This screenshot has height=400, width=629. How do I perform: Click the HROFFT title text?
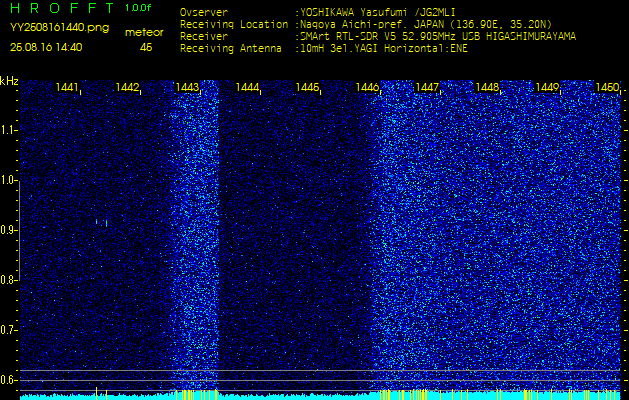pos(62,8)
